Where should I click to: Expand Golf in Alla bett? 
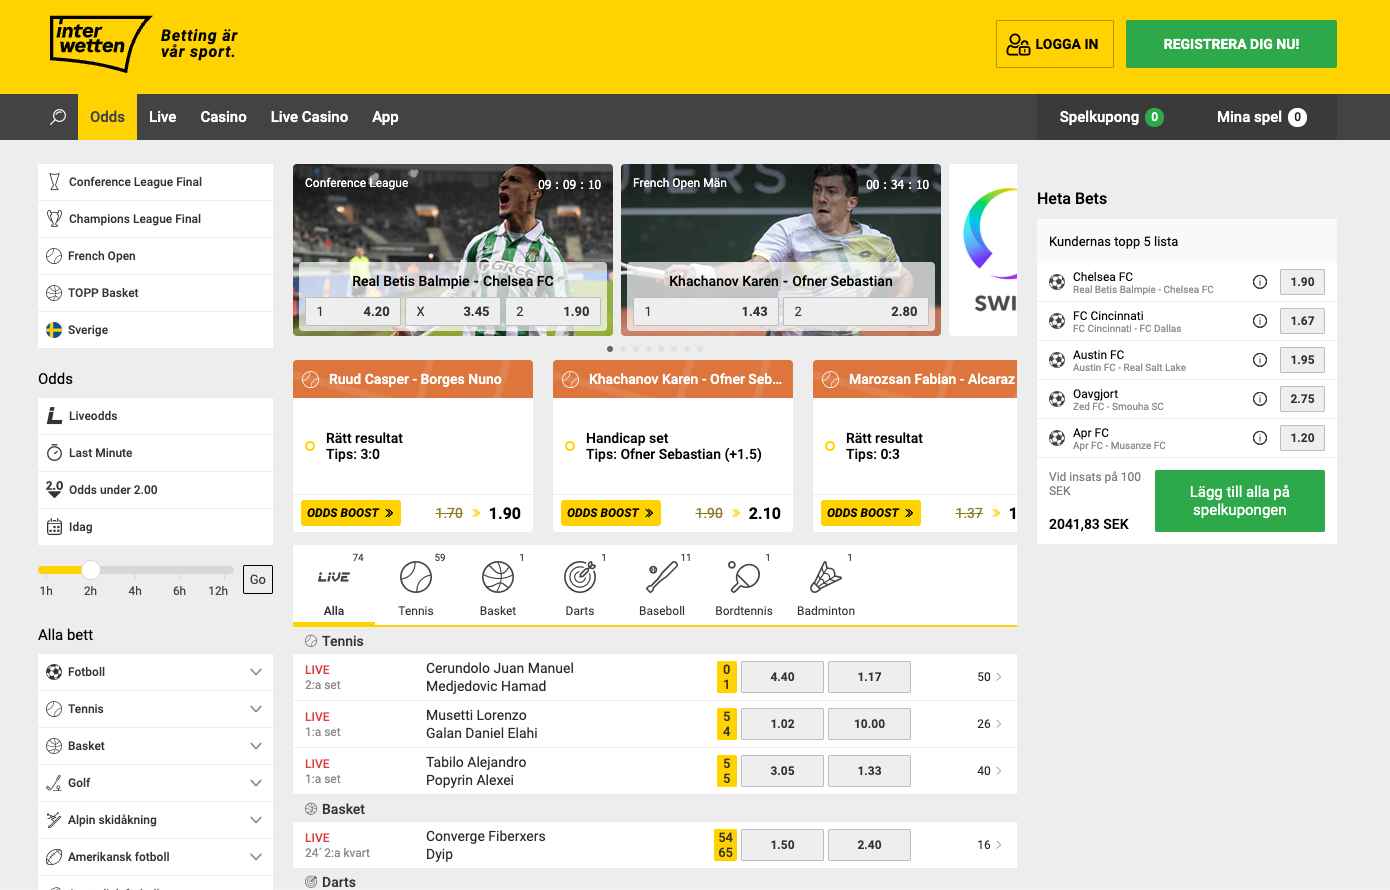[155, 783]
